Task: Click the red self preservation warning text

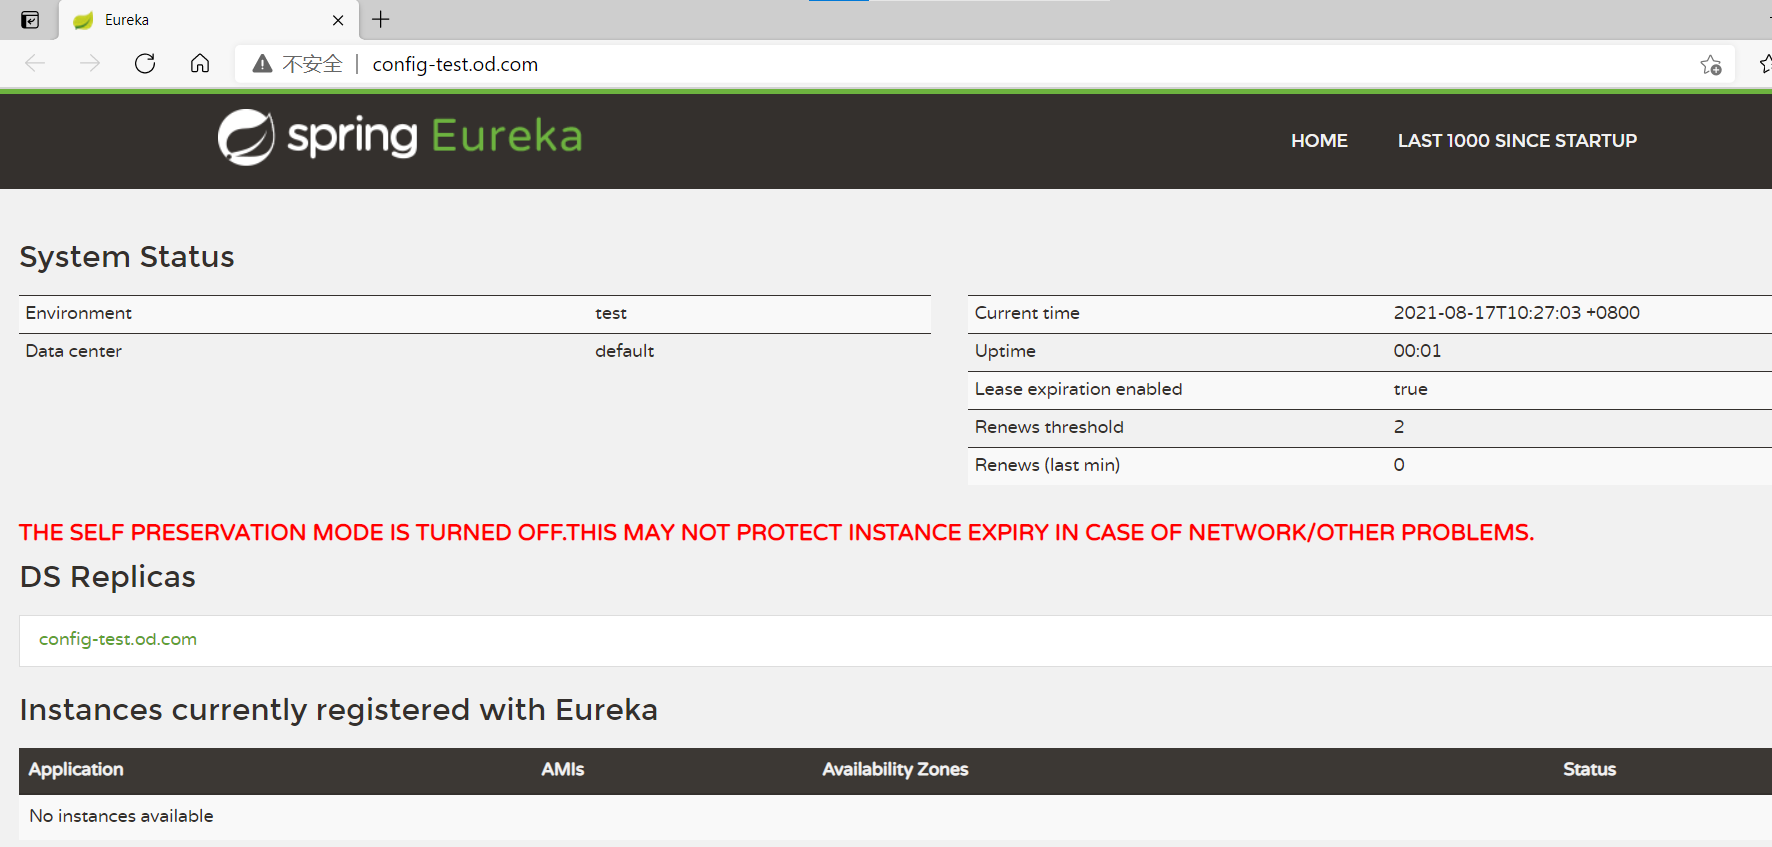Action: 776,532
